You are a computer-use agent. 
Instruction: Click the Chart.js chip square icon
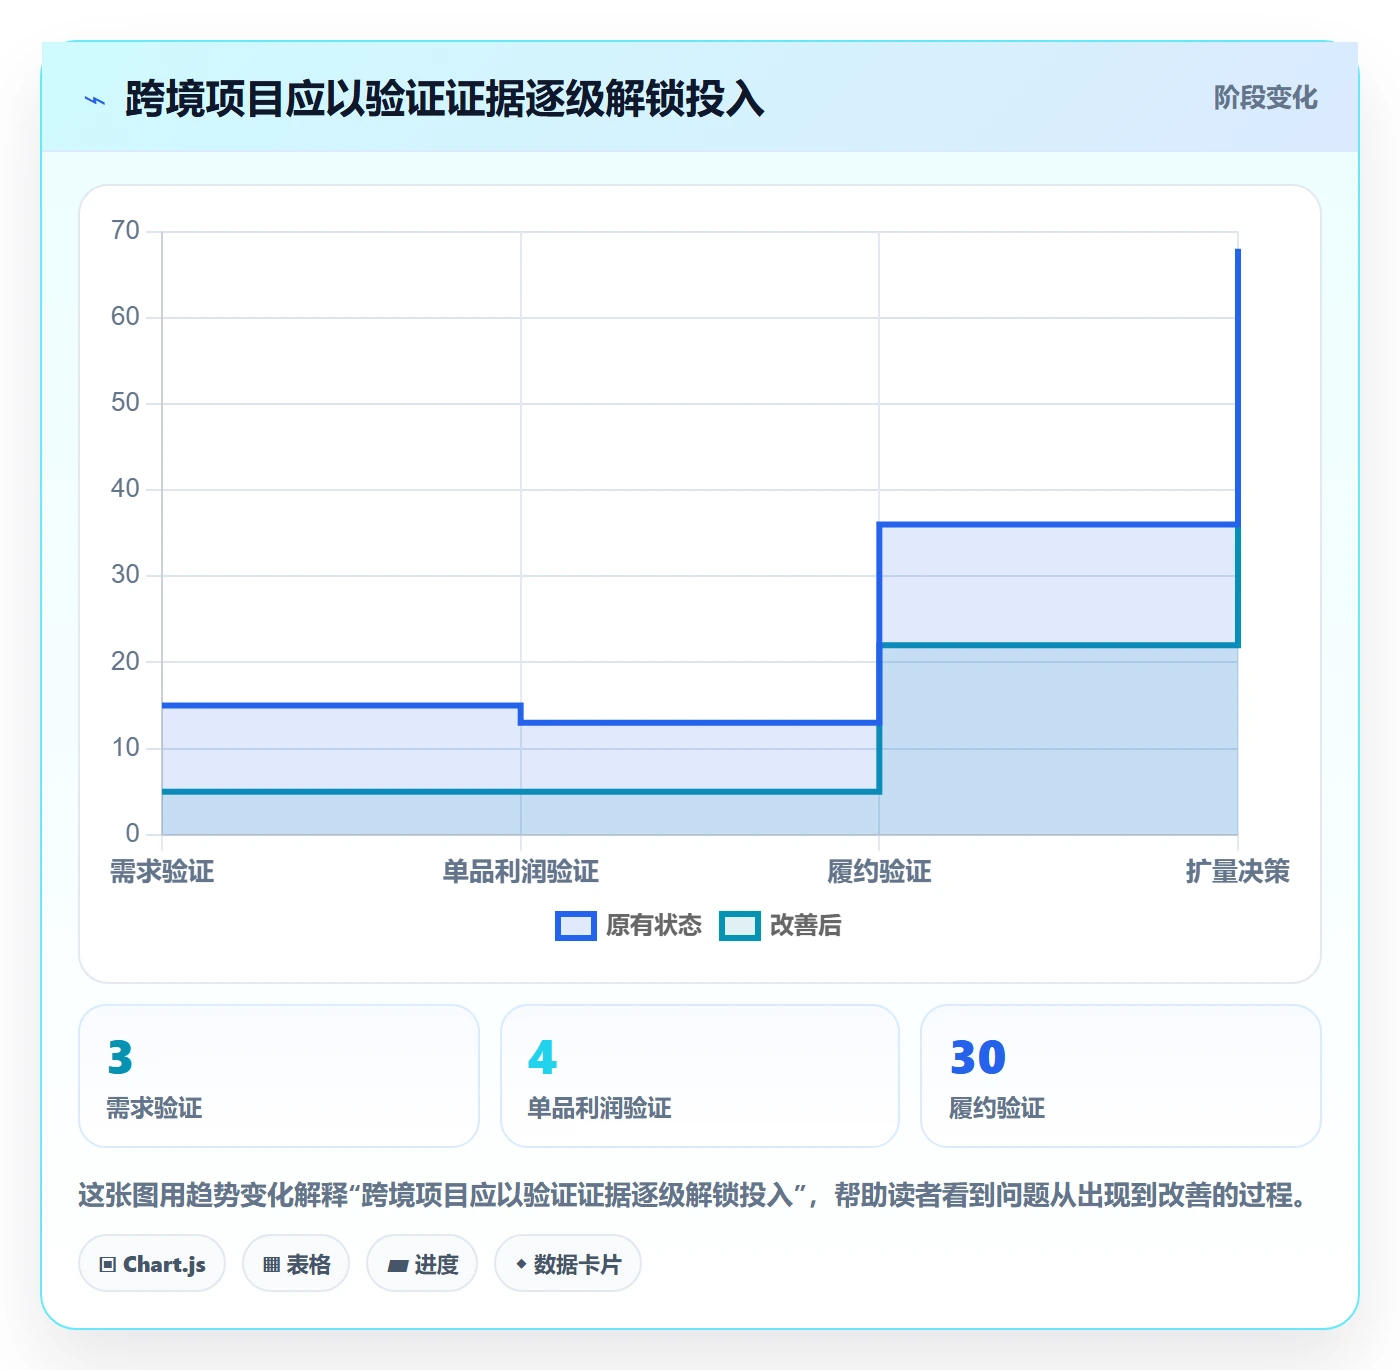tap(108, 1265)
